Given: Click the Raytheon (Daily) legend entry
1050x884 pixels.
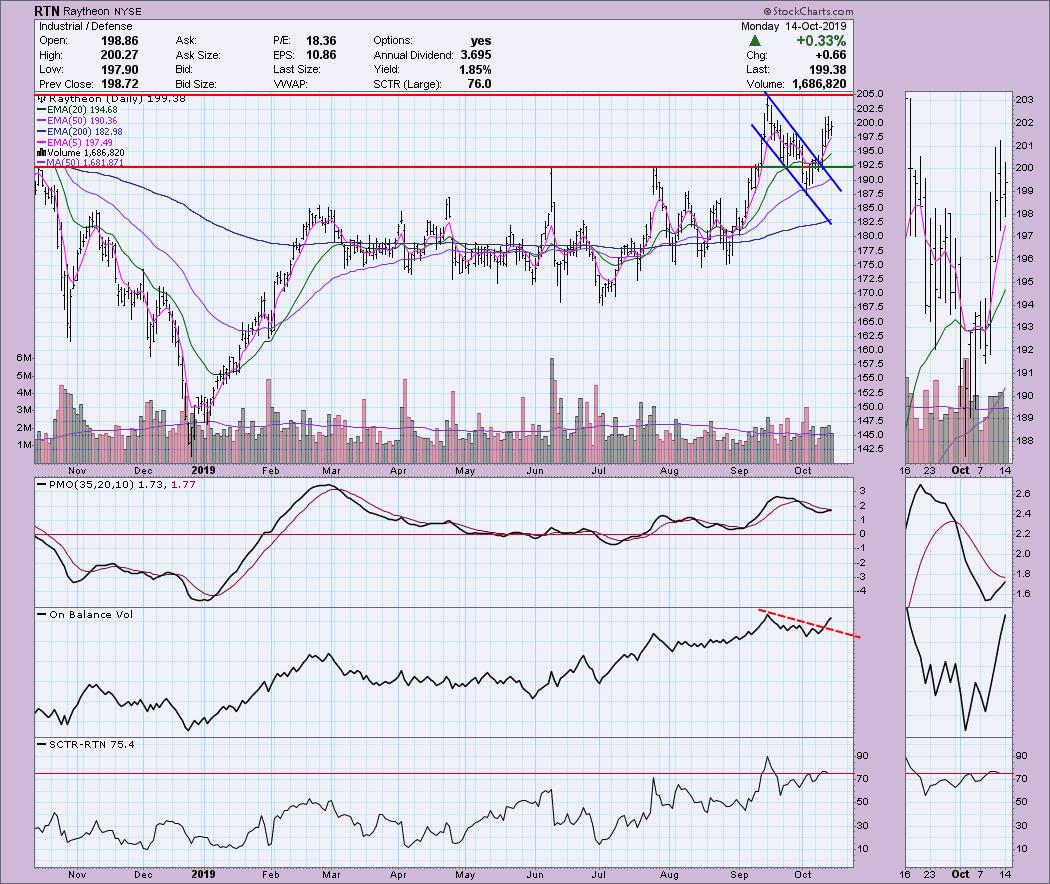Looking at the screenshot, I should tap(112, 98).
